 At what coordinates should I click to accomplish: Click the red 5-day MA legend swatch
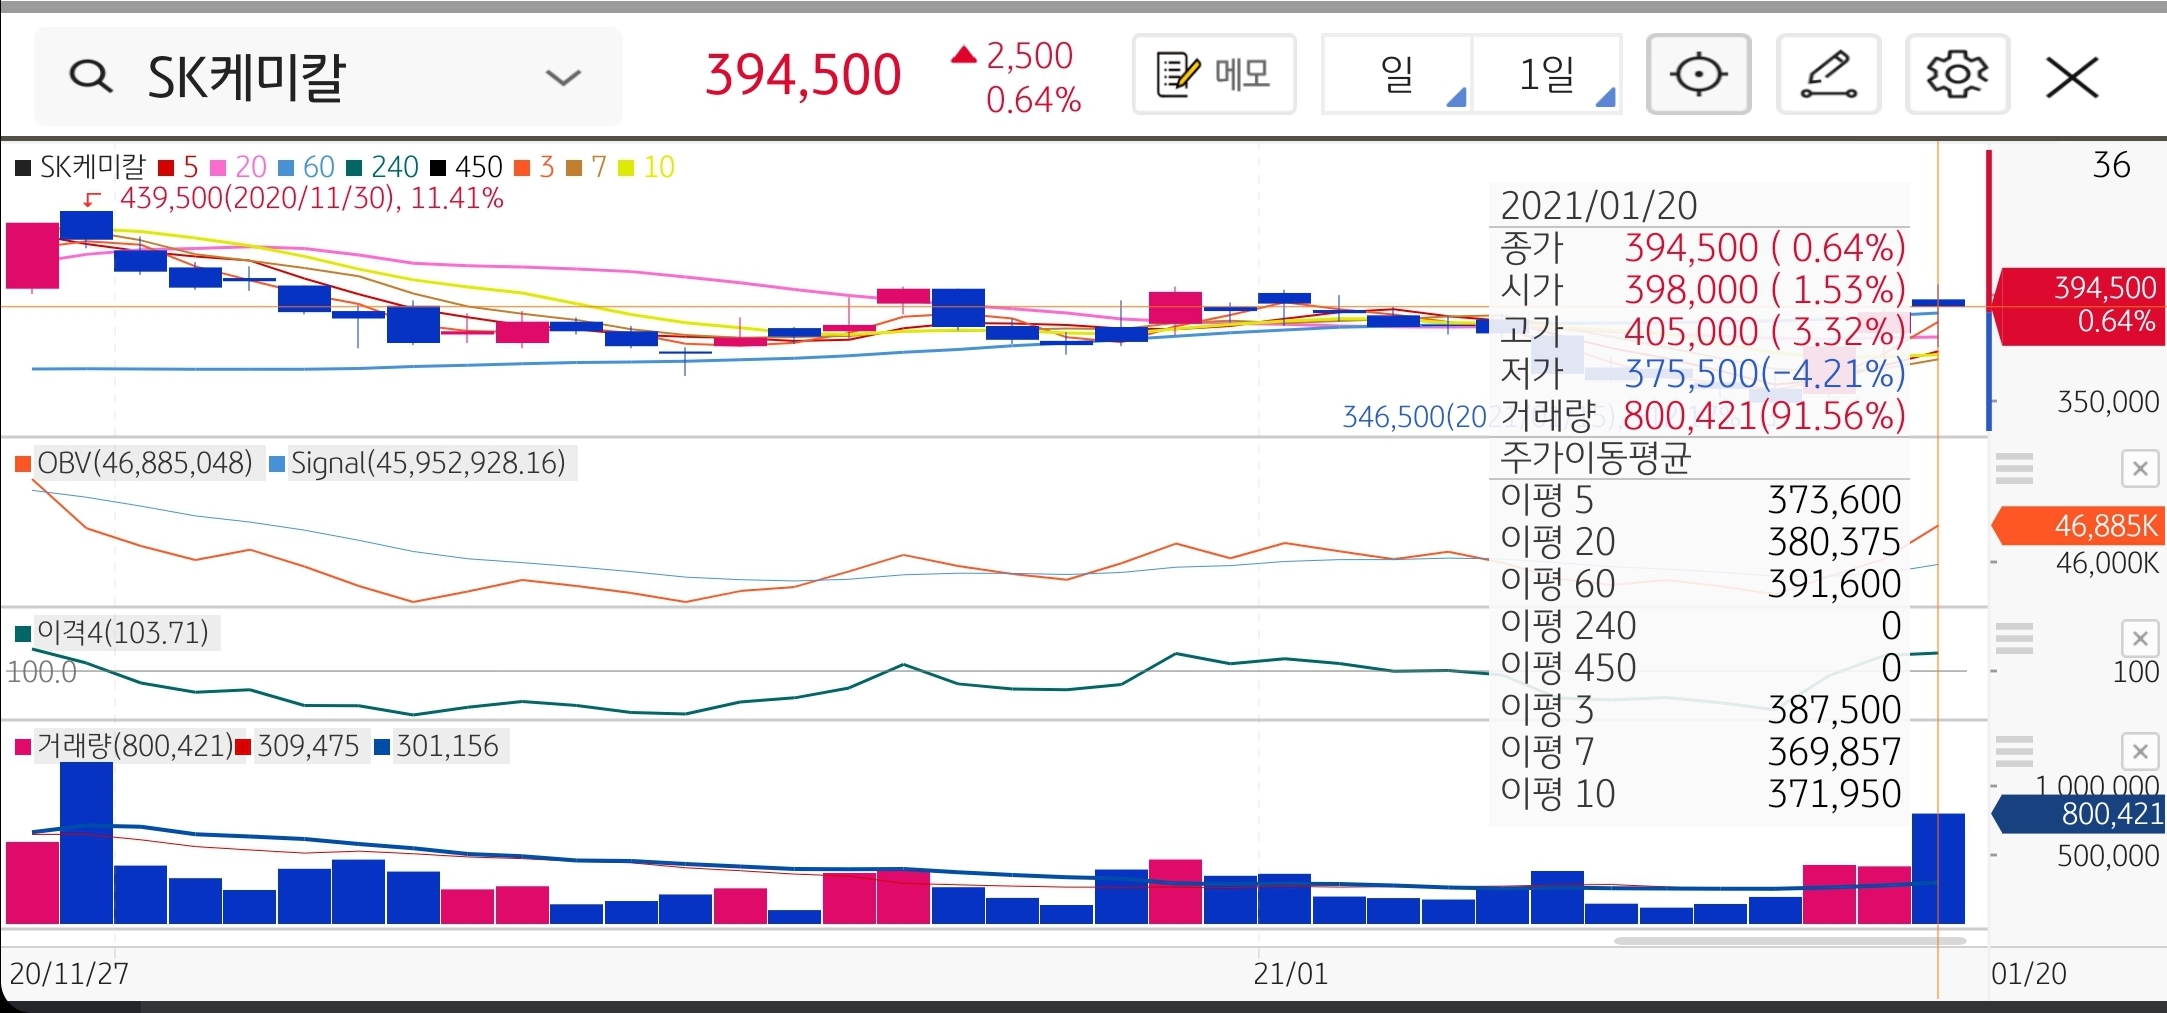pyautogui.click(x=166, y=167)
